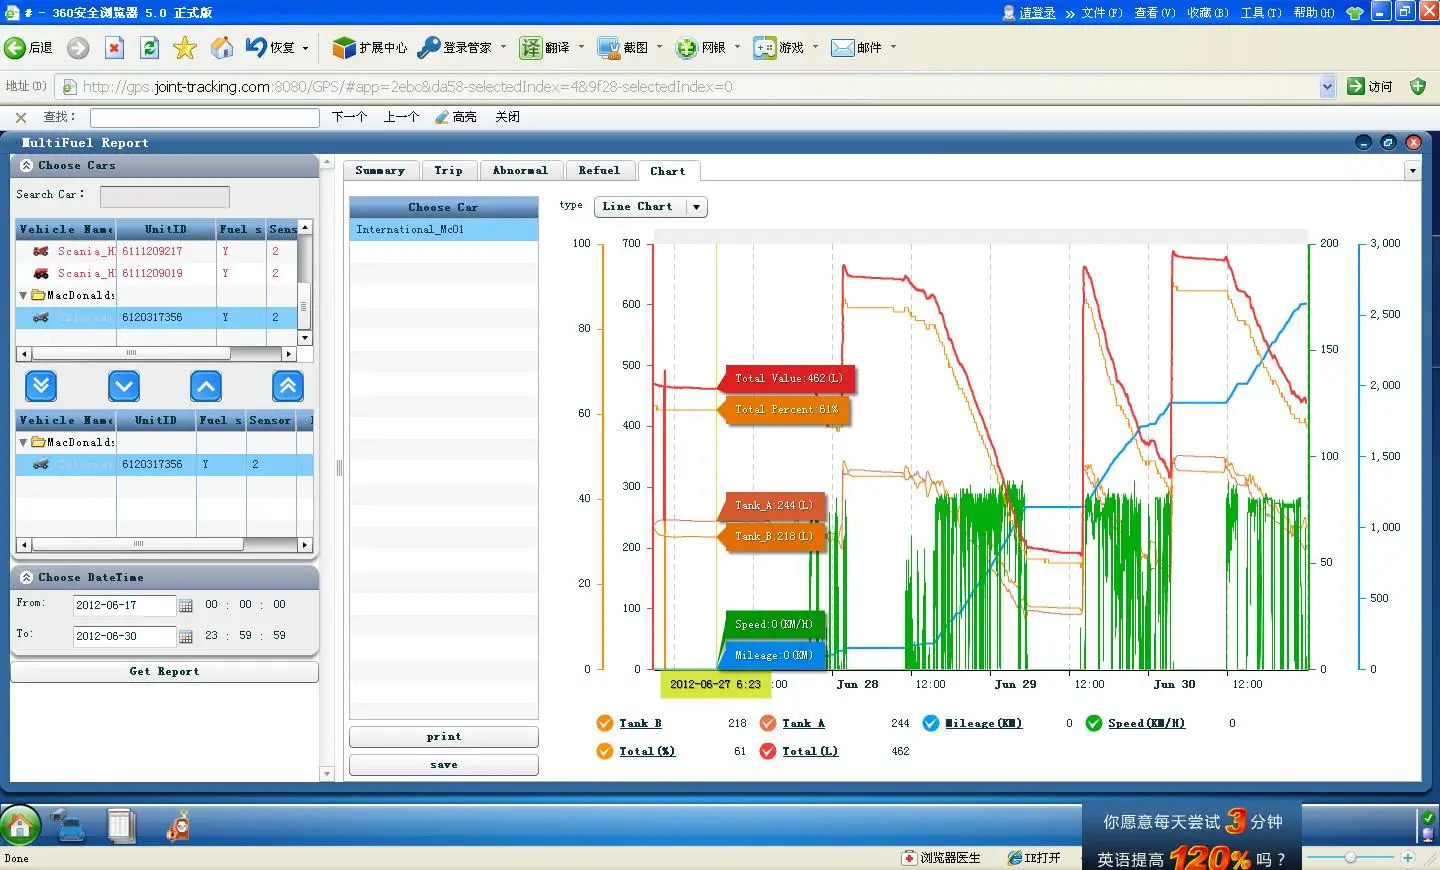Click the favorites star icon in toolbar
1440x870 pixels.
[185, 48]
